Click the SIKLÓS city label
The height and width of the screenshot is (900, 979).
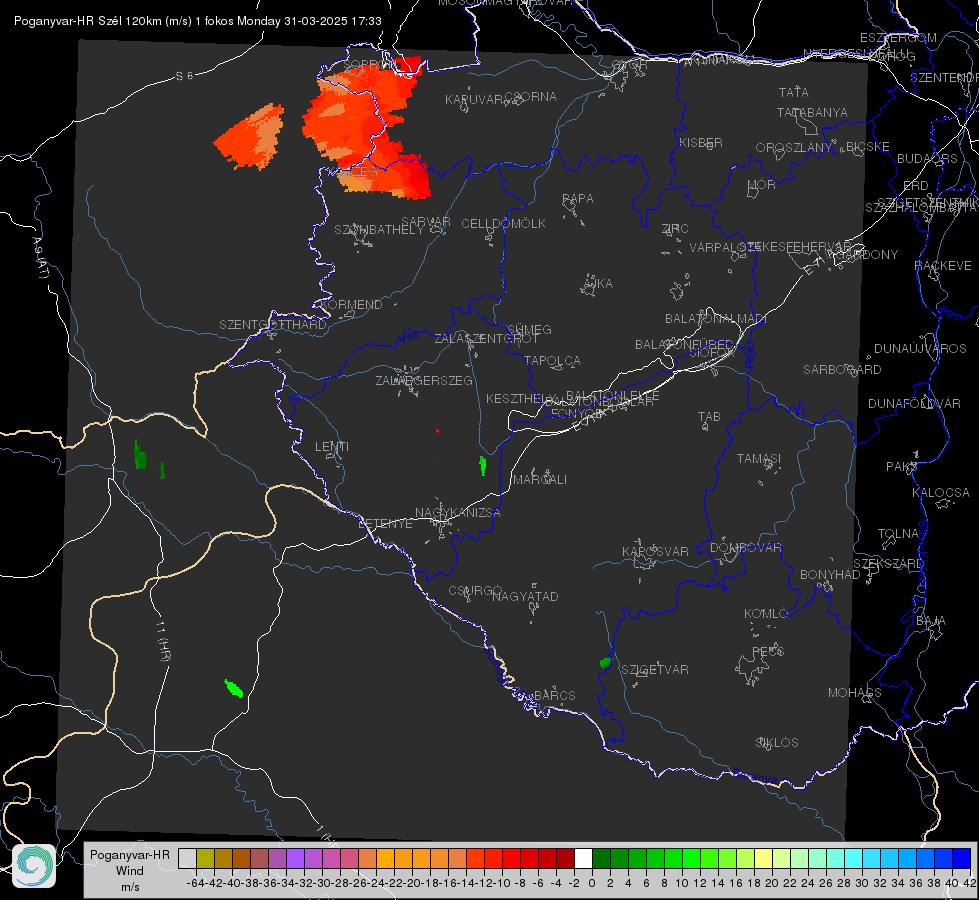[777, 743]
